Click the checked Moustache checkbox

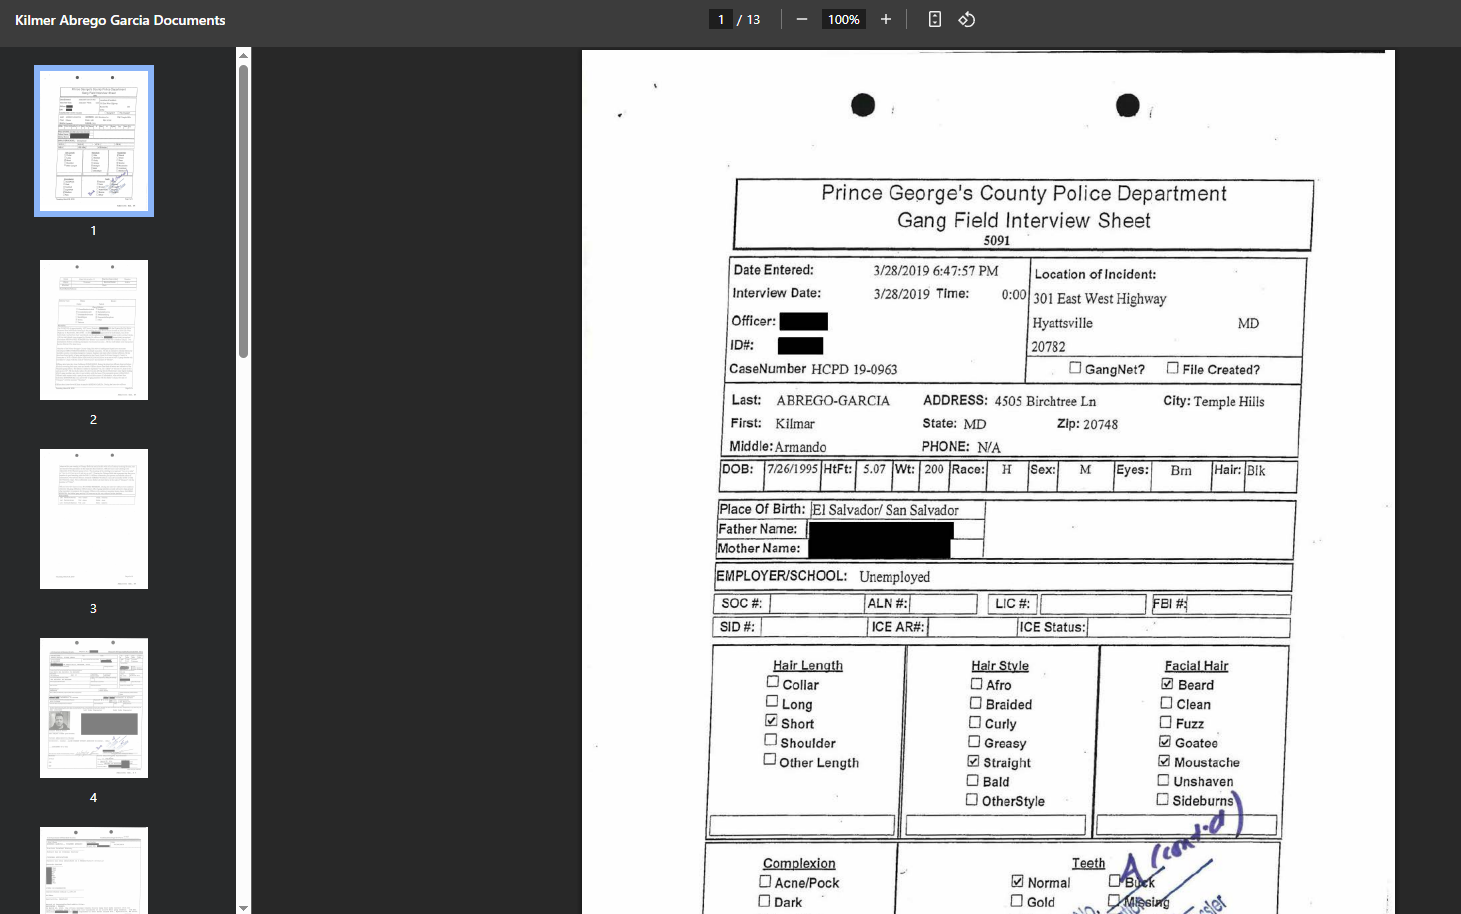tap(1164, 761)
